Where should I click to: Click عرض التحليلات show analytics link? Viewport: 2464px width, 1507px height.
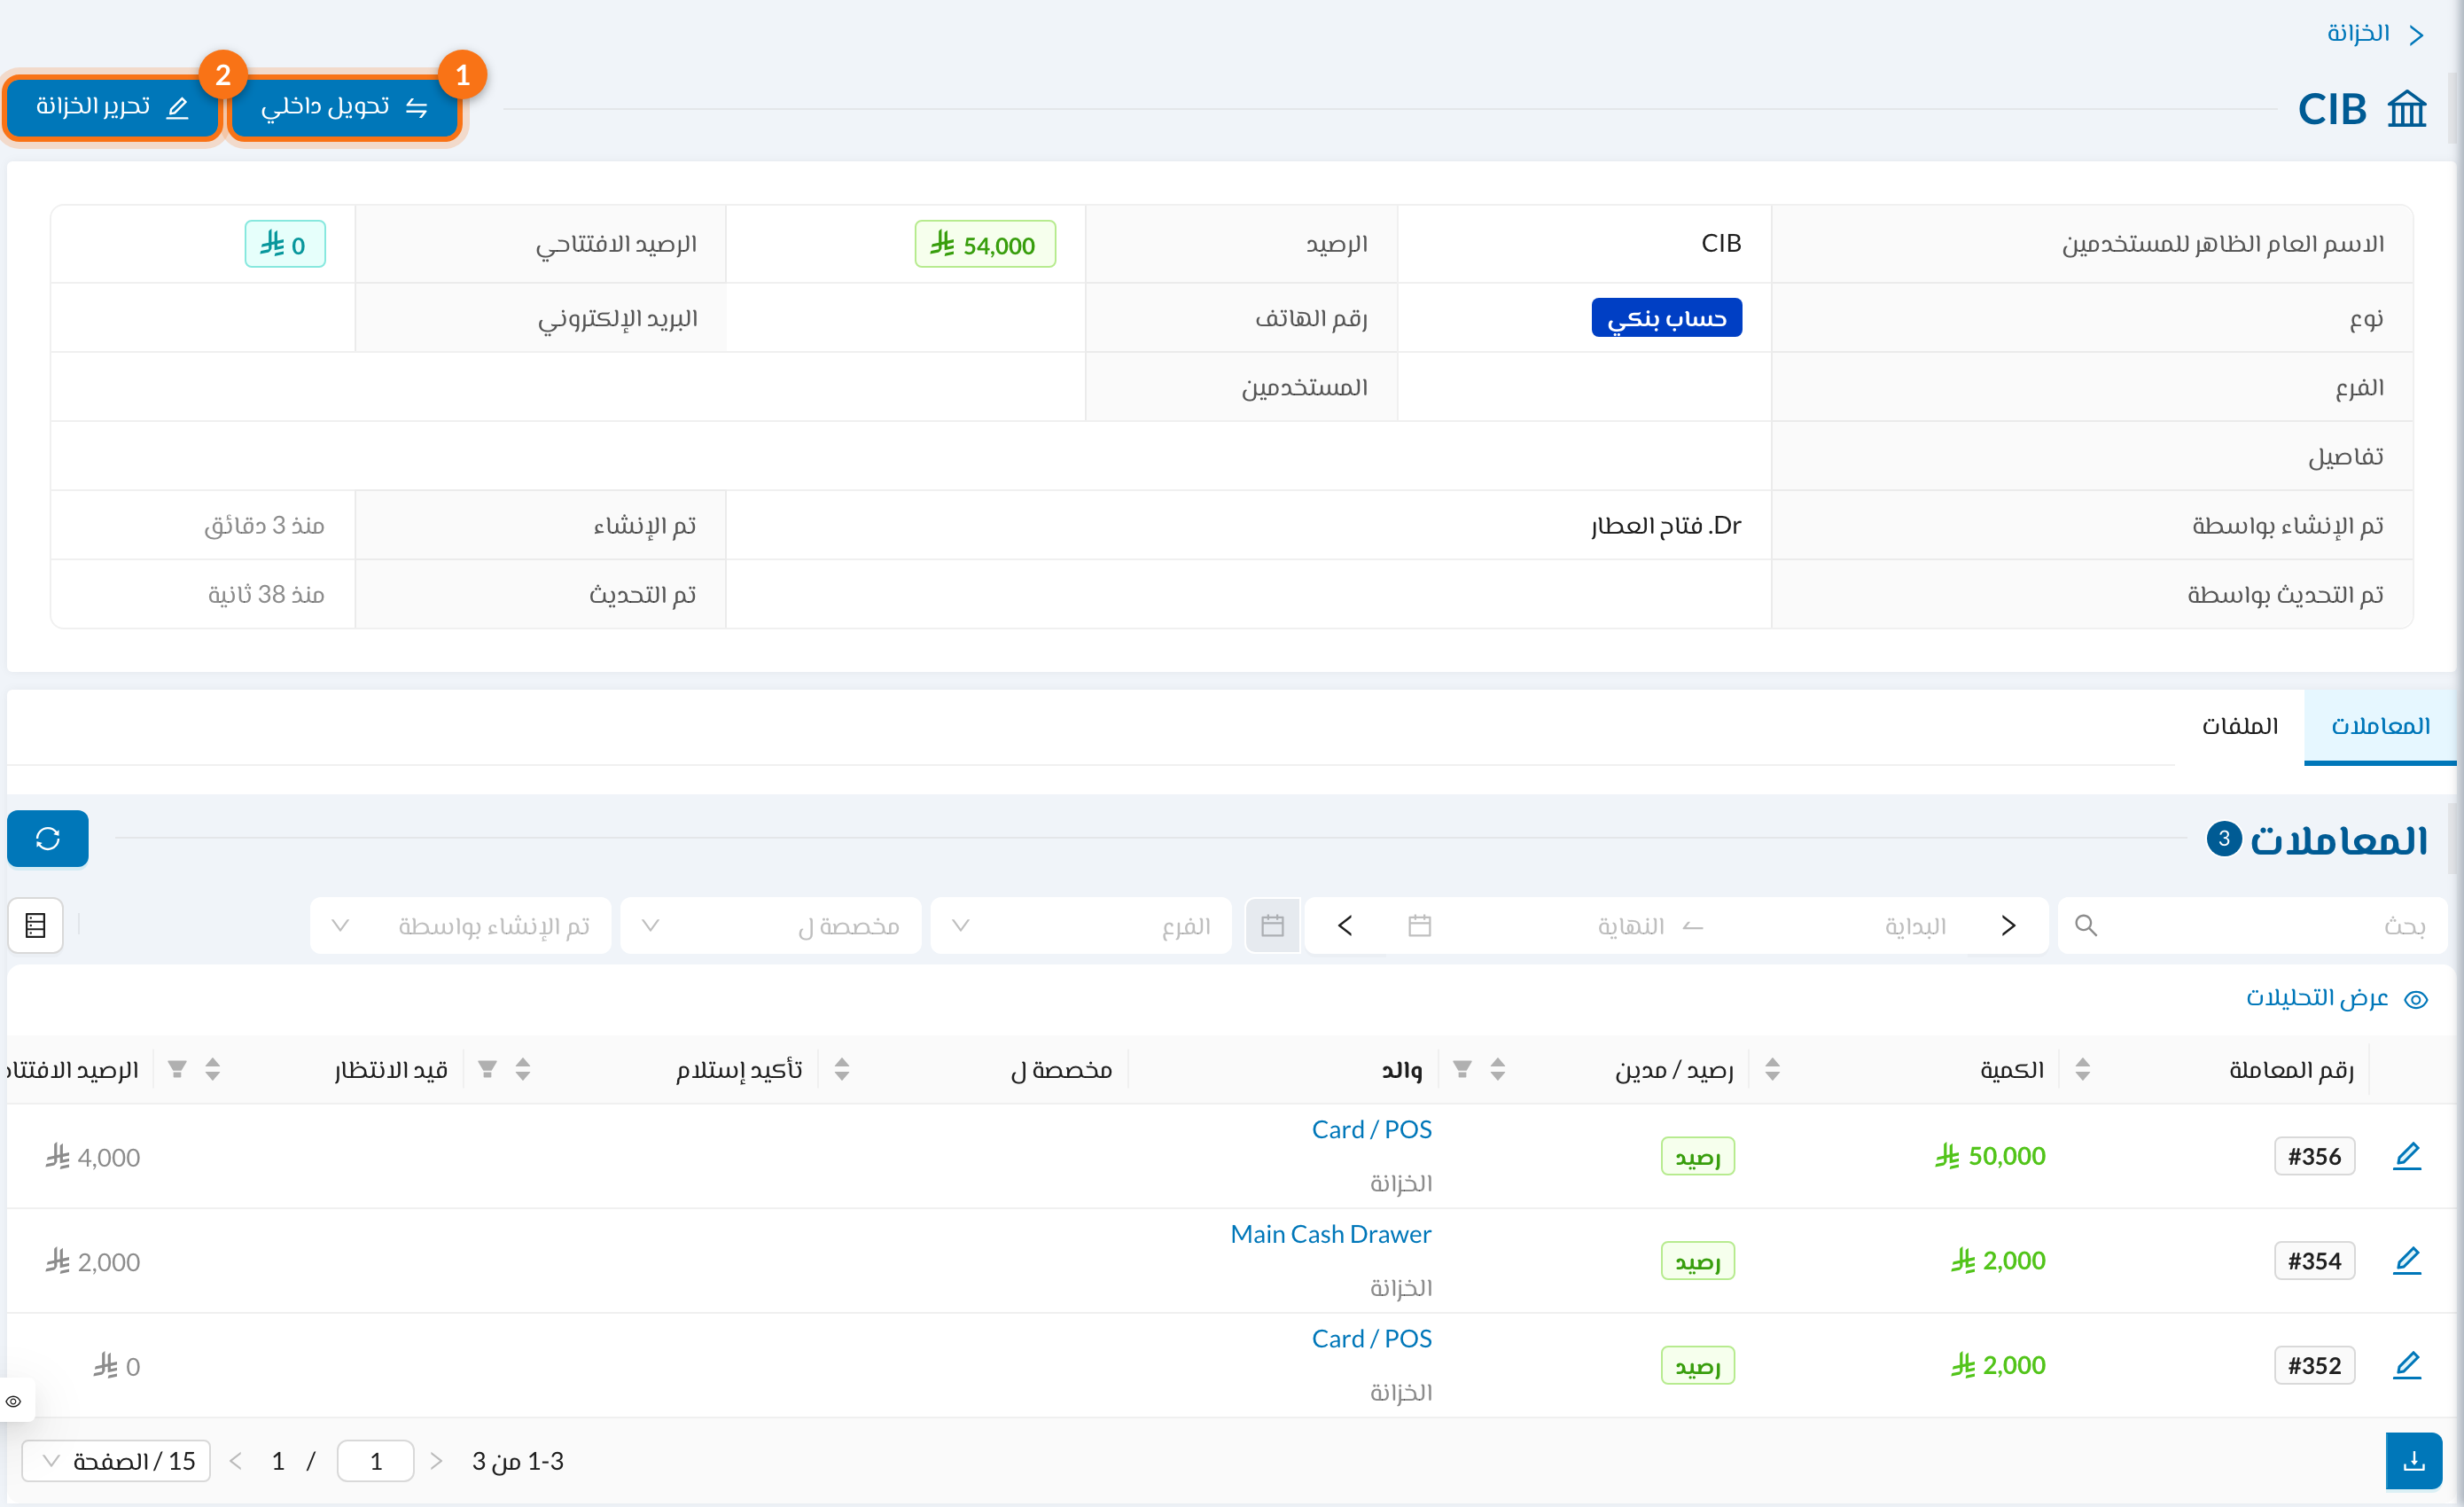(x=2337, y=998)
